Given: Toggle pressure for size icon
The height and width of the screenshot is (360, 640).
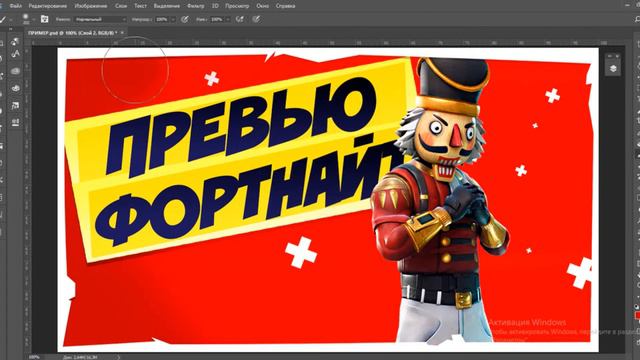Looking at the screenshot, I should (x=256, y=19).
